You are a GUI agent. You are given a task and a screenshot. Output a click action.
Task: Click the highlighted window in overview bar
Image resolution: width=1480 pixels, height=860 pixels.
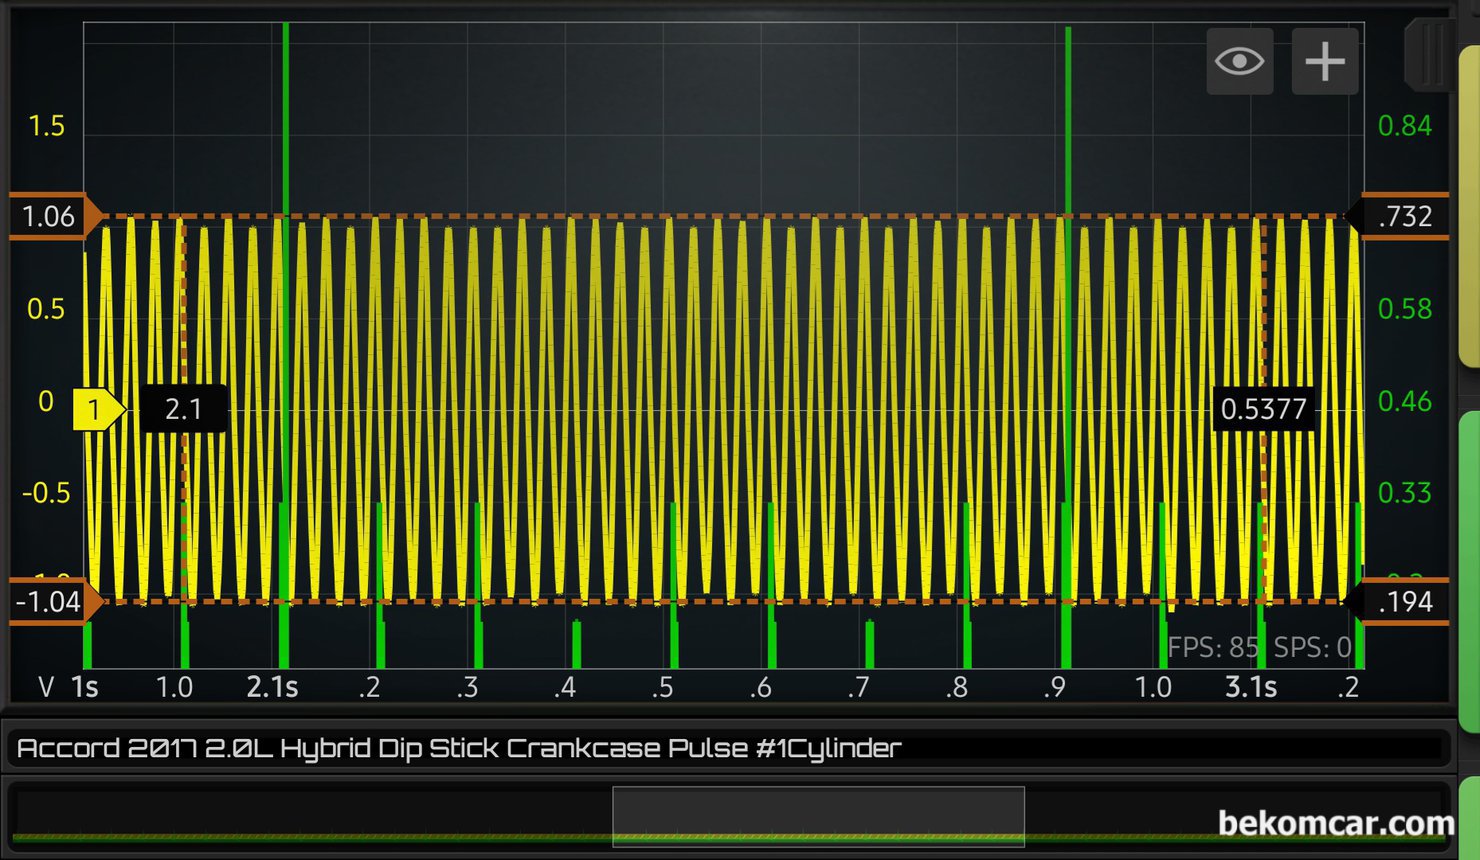click(818, 816)
